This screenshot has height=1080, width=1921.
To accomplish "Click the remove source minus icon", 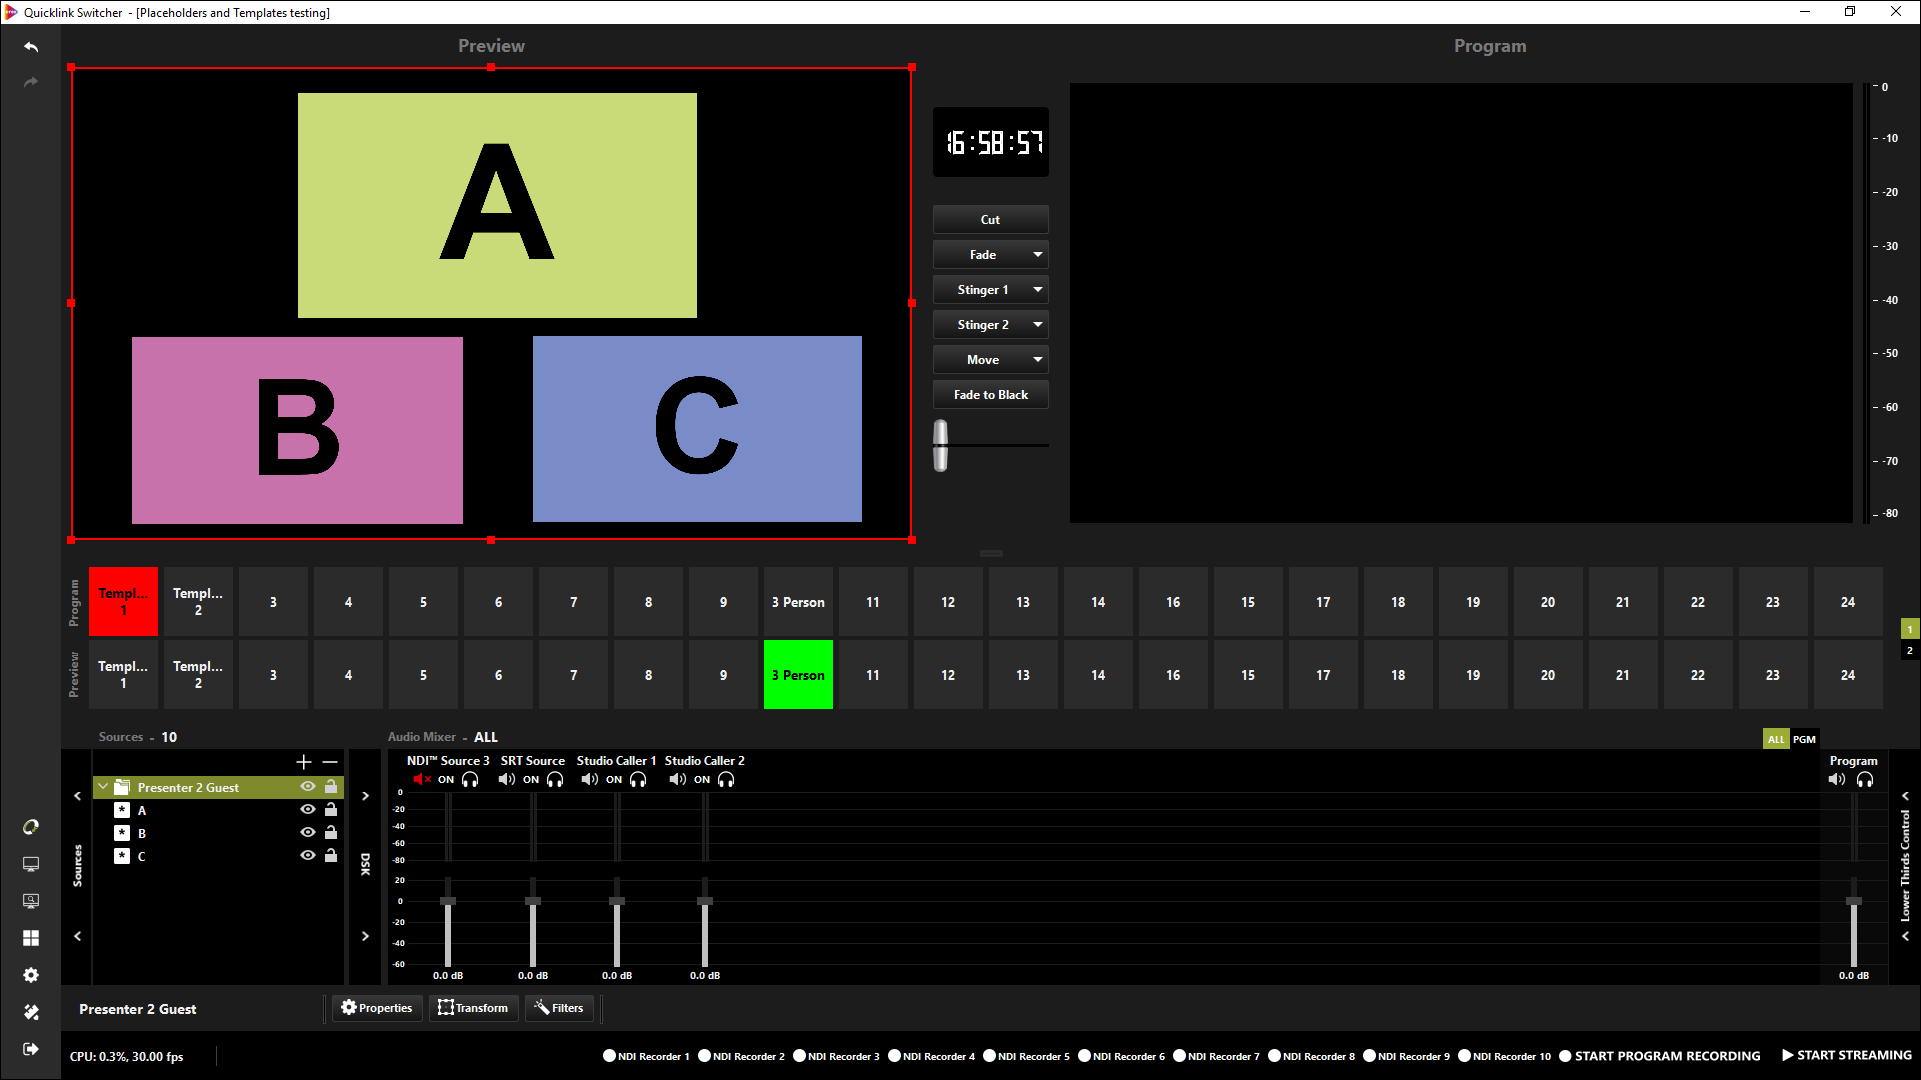I will [x=330, y=762].
